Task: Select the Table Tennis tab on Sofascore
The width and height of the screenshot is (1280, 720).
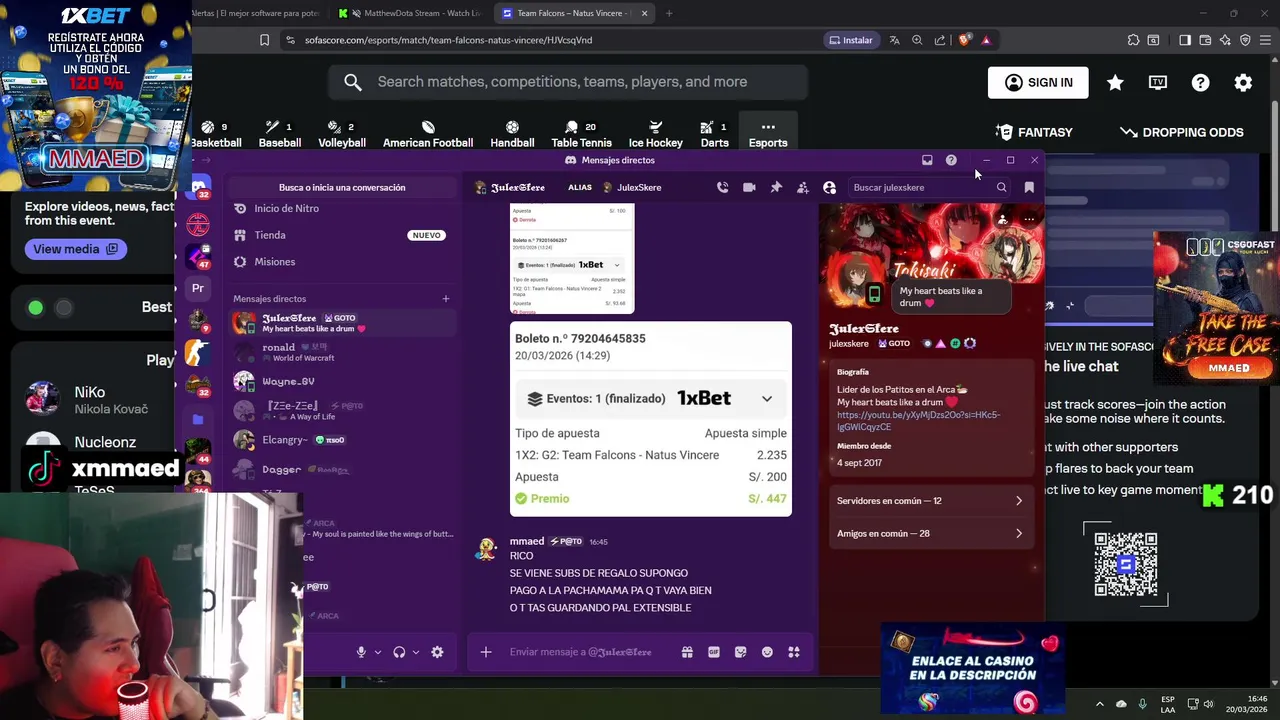Action: 581,134
